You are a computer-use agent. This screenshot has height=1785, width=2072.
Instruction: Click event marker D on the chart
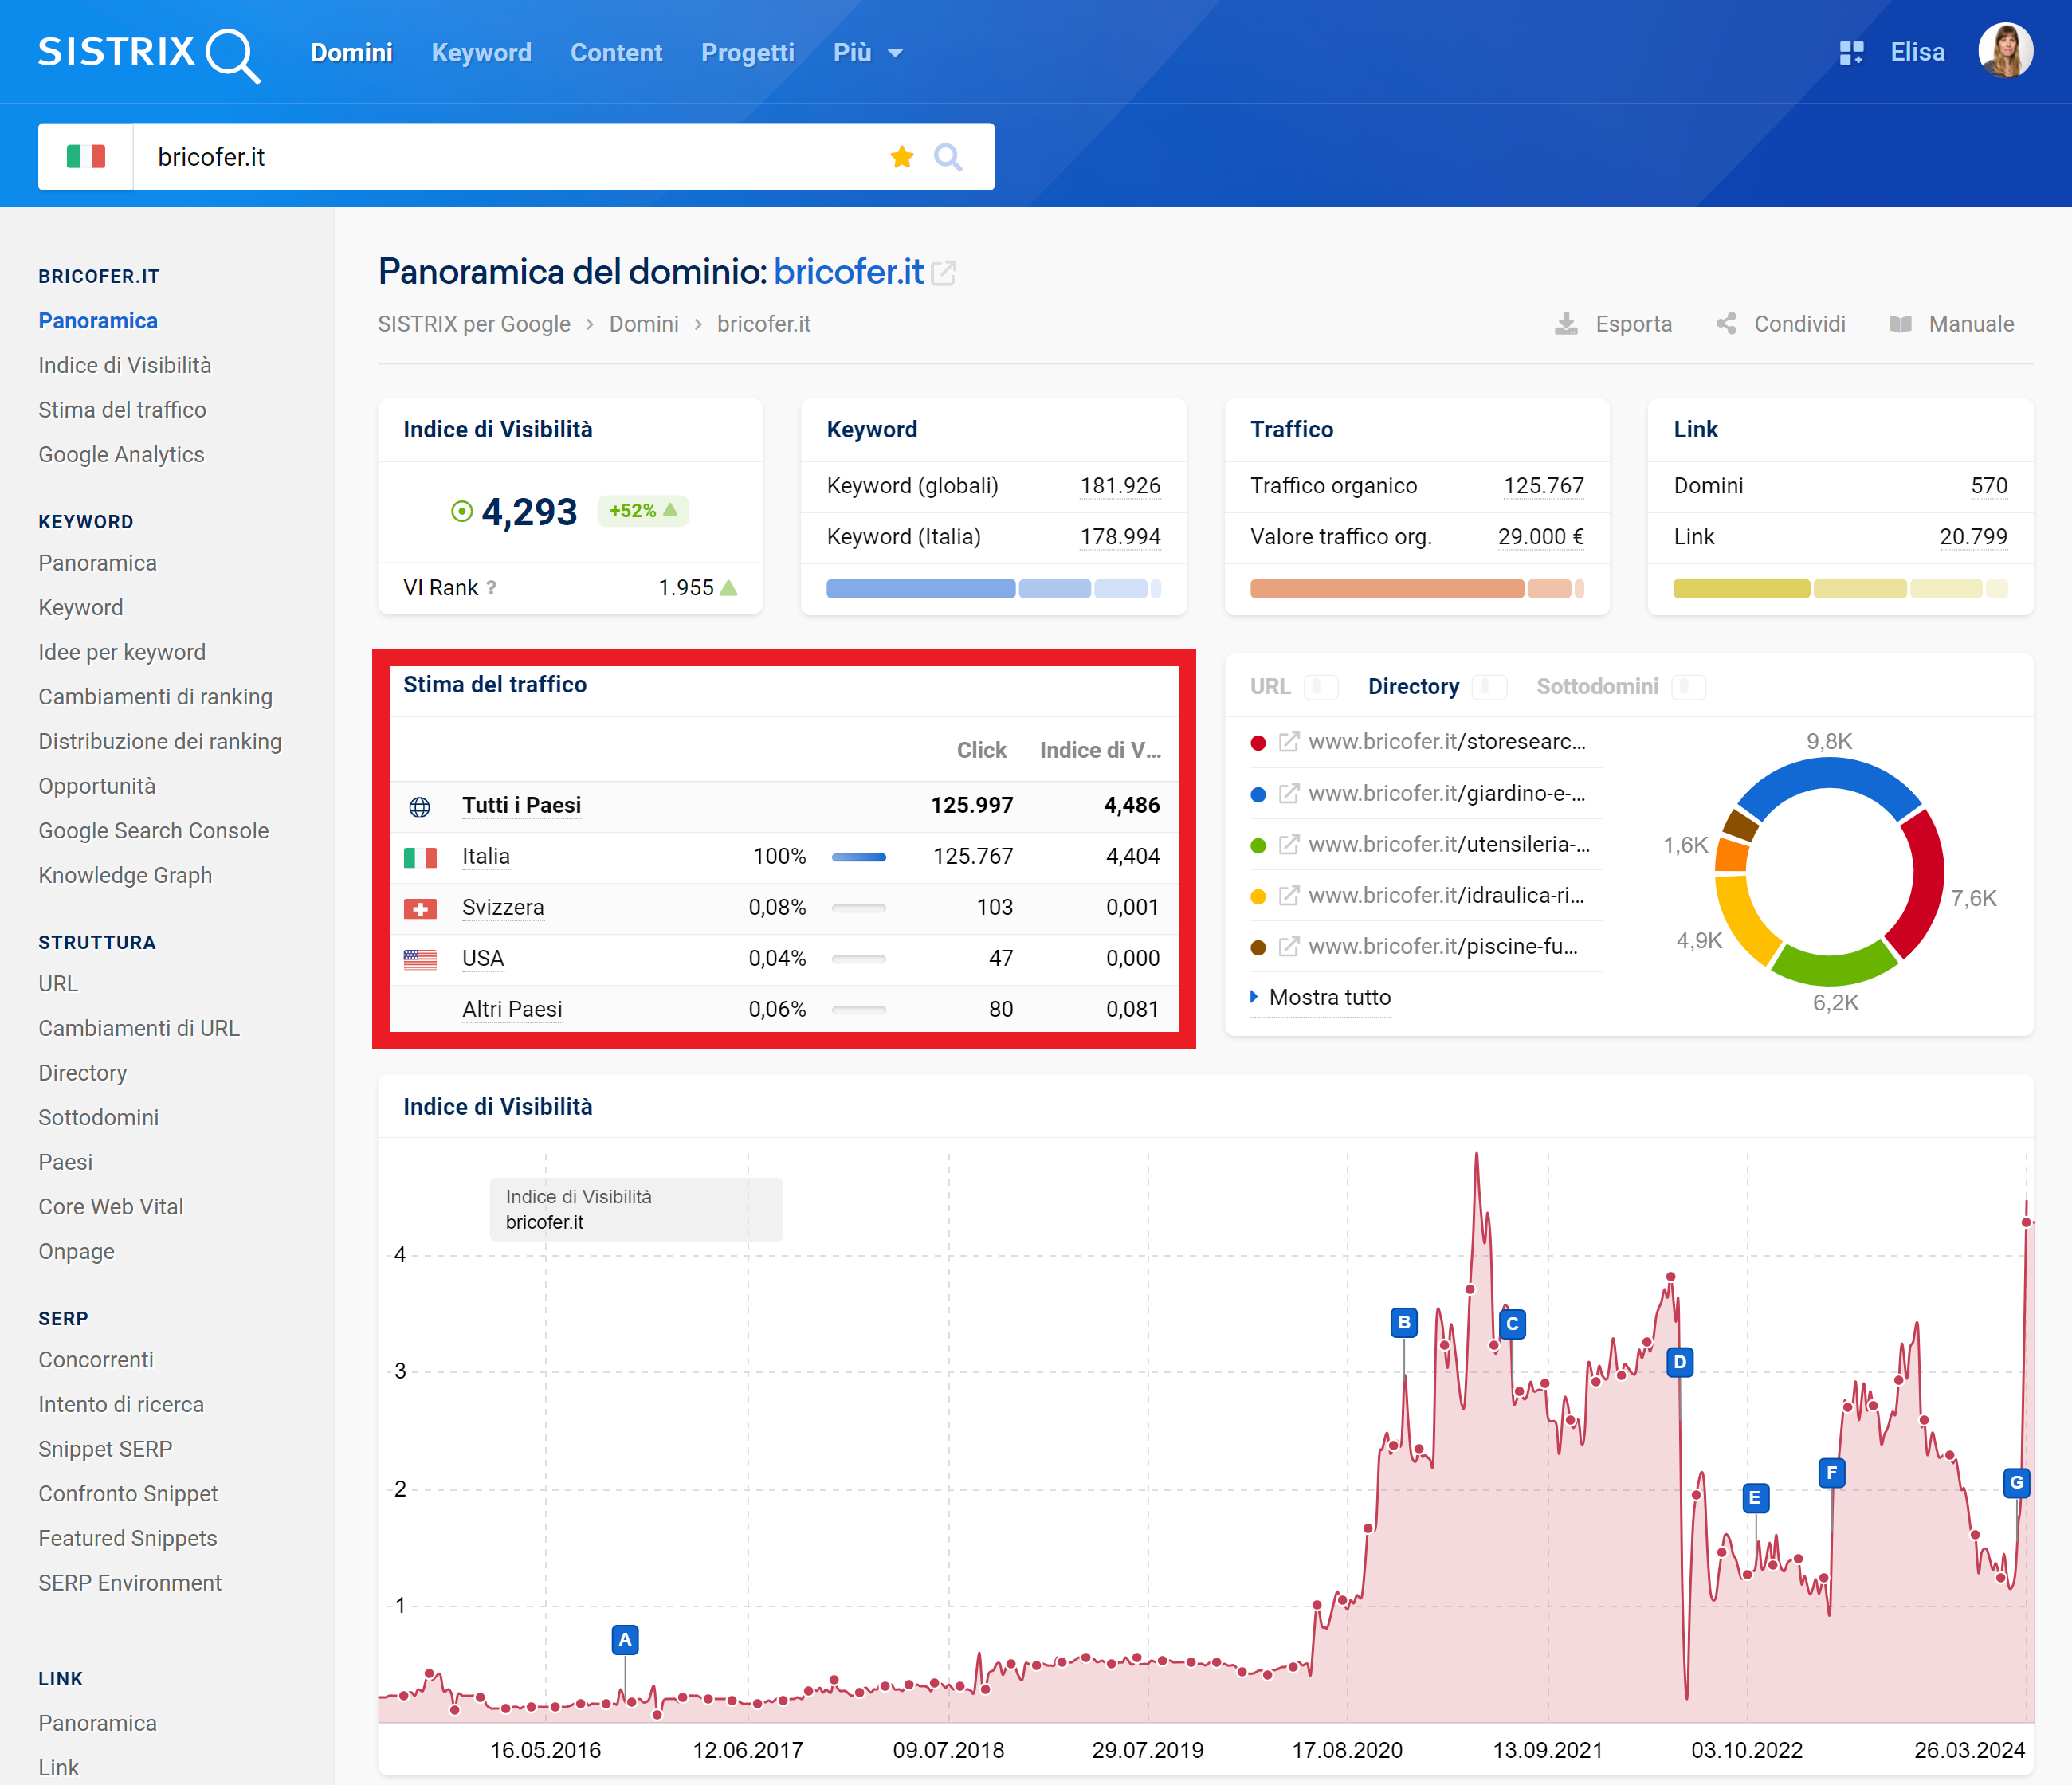1680,1362
